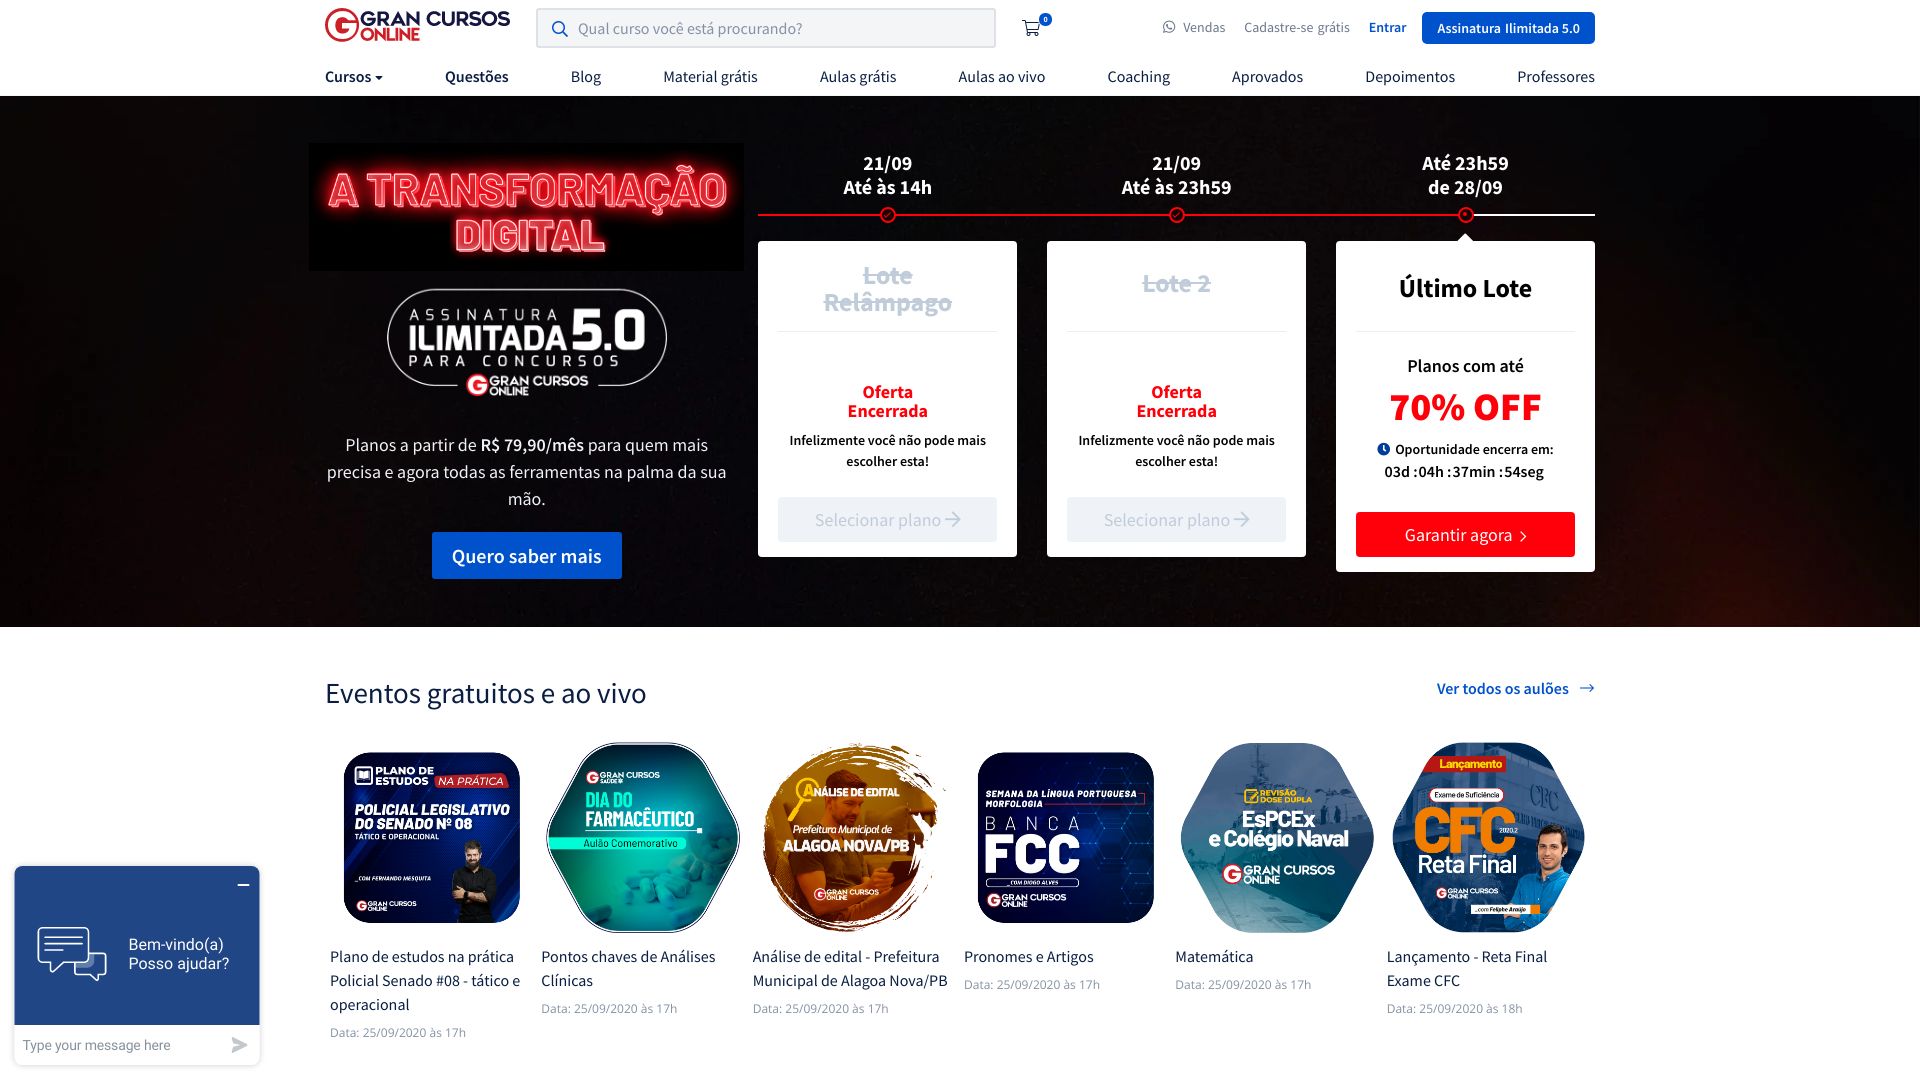This screenshot has height=1080, width=1920.
Task: Focus the course search field
Action: [x=766, y=28]
